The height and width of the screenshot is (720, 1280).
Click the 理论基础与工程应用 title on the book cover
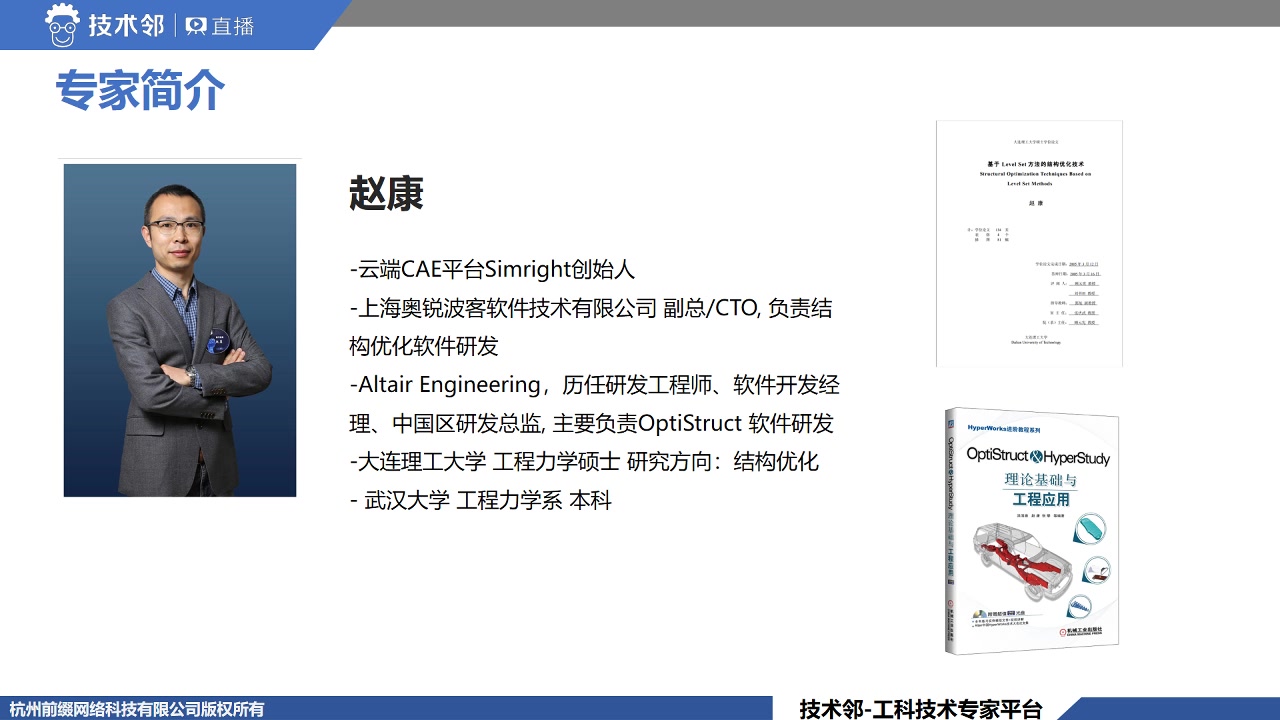click(1043, 488)
